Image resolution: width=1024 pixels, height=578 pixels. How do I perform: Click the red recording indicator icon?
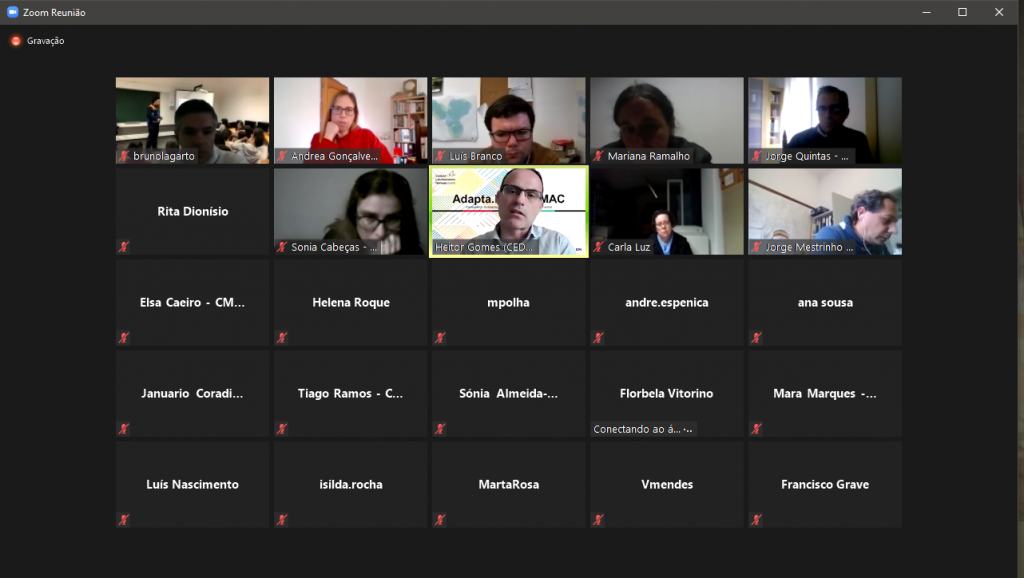point(16,40)
